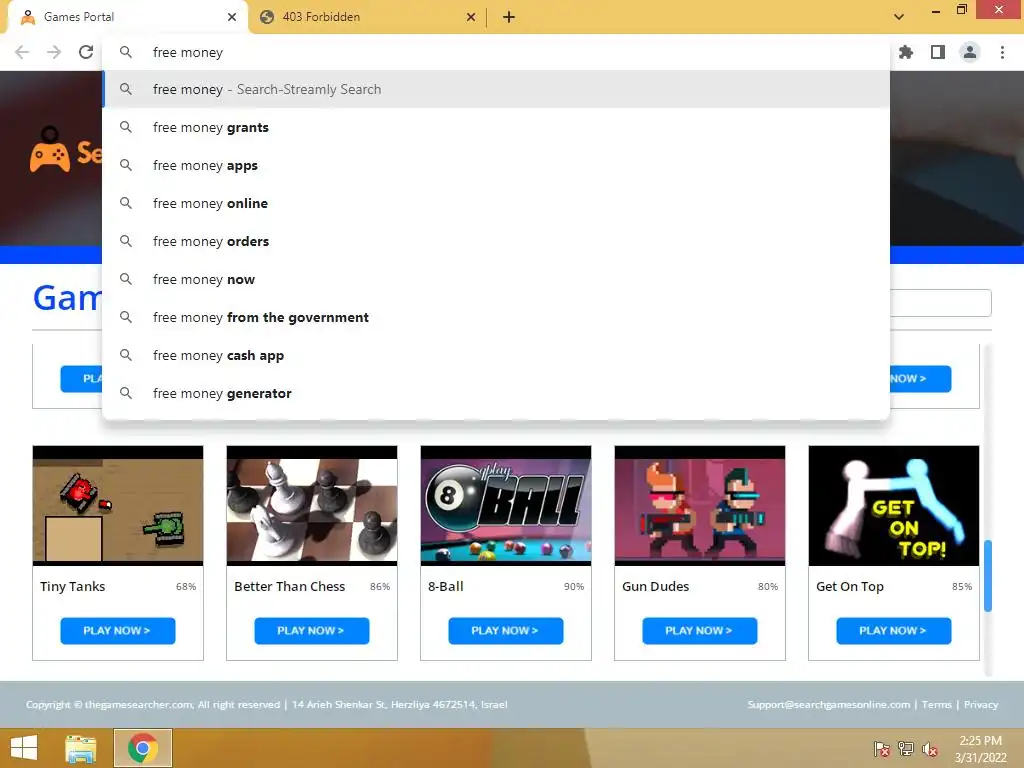Click magnifier icon beside 'free money grants'
Image resolution: width=1024 pixels, height=768 pixels.
click(x=126, y=127)
